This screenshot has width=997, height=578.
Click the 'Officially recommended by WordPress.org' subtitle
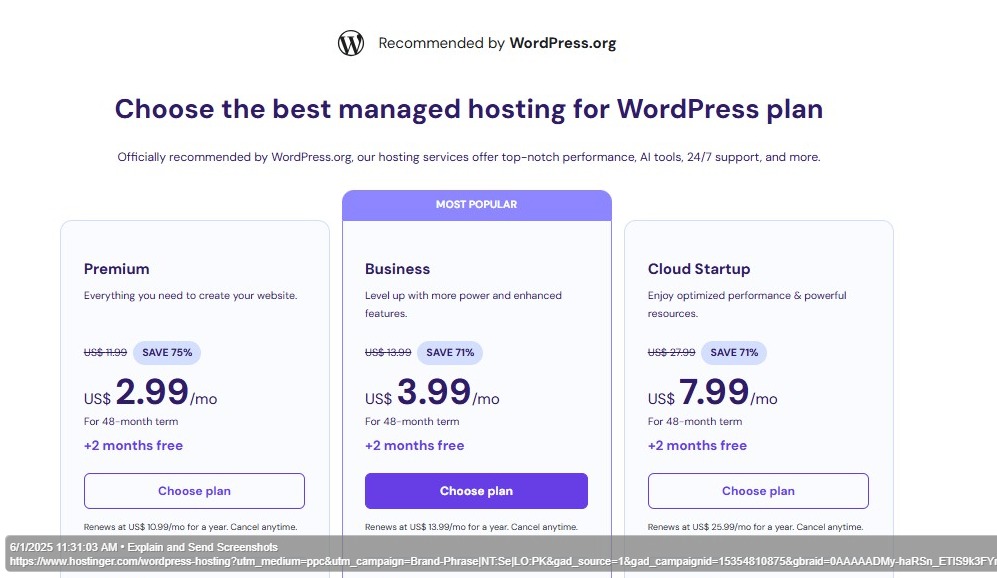tap(469, 157)
